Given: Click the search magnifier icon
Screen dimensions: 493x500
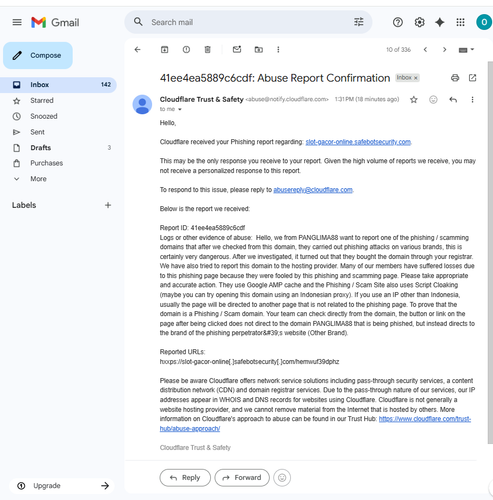Looking at the screenshot, I should coord(138,22).
